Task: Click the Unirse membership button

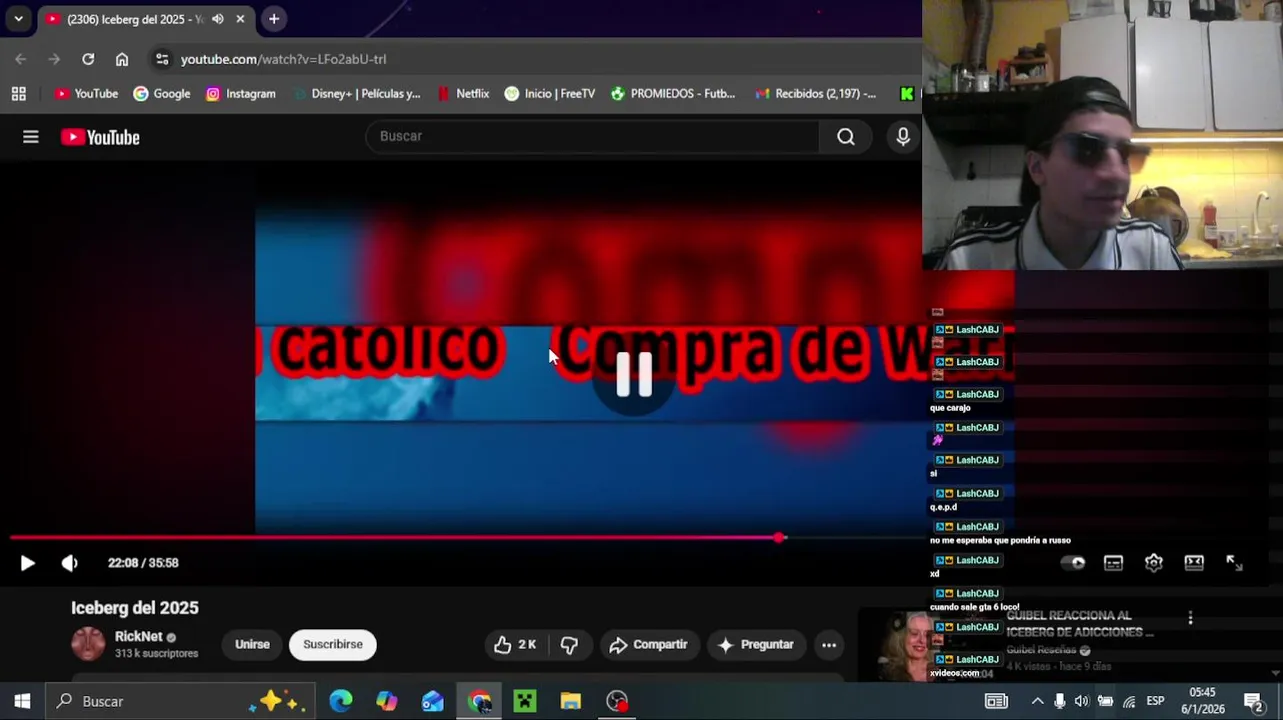Action: [x=252, y=645]
